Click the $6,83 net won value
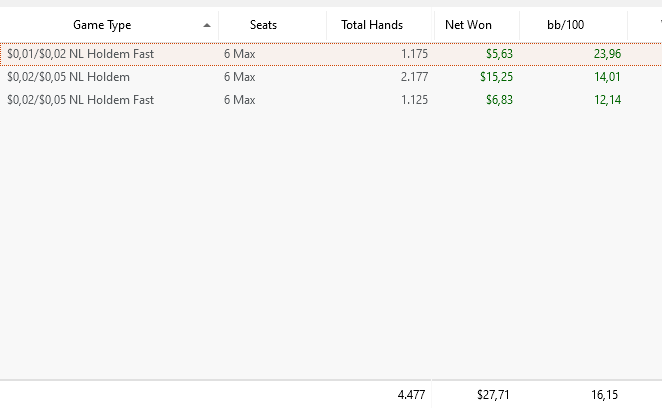The height and width of the screenshot is (408, 662). (x=499, y=100)
